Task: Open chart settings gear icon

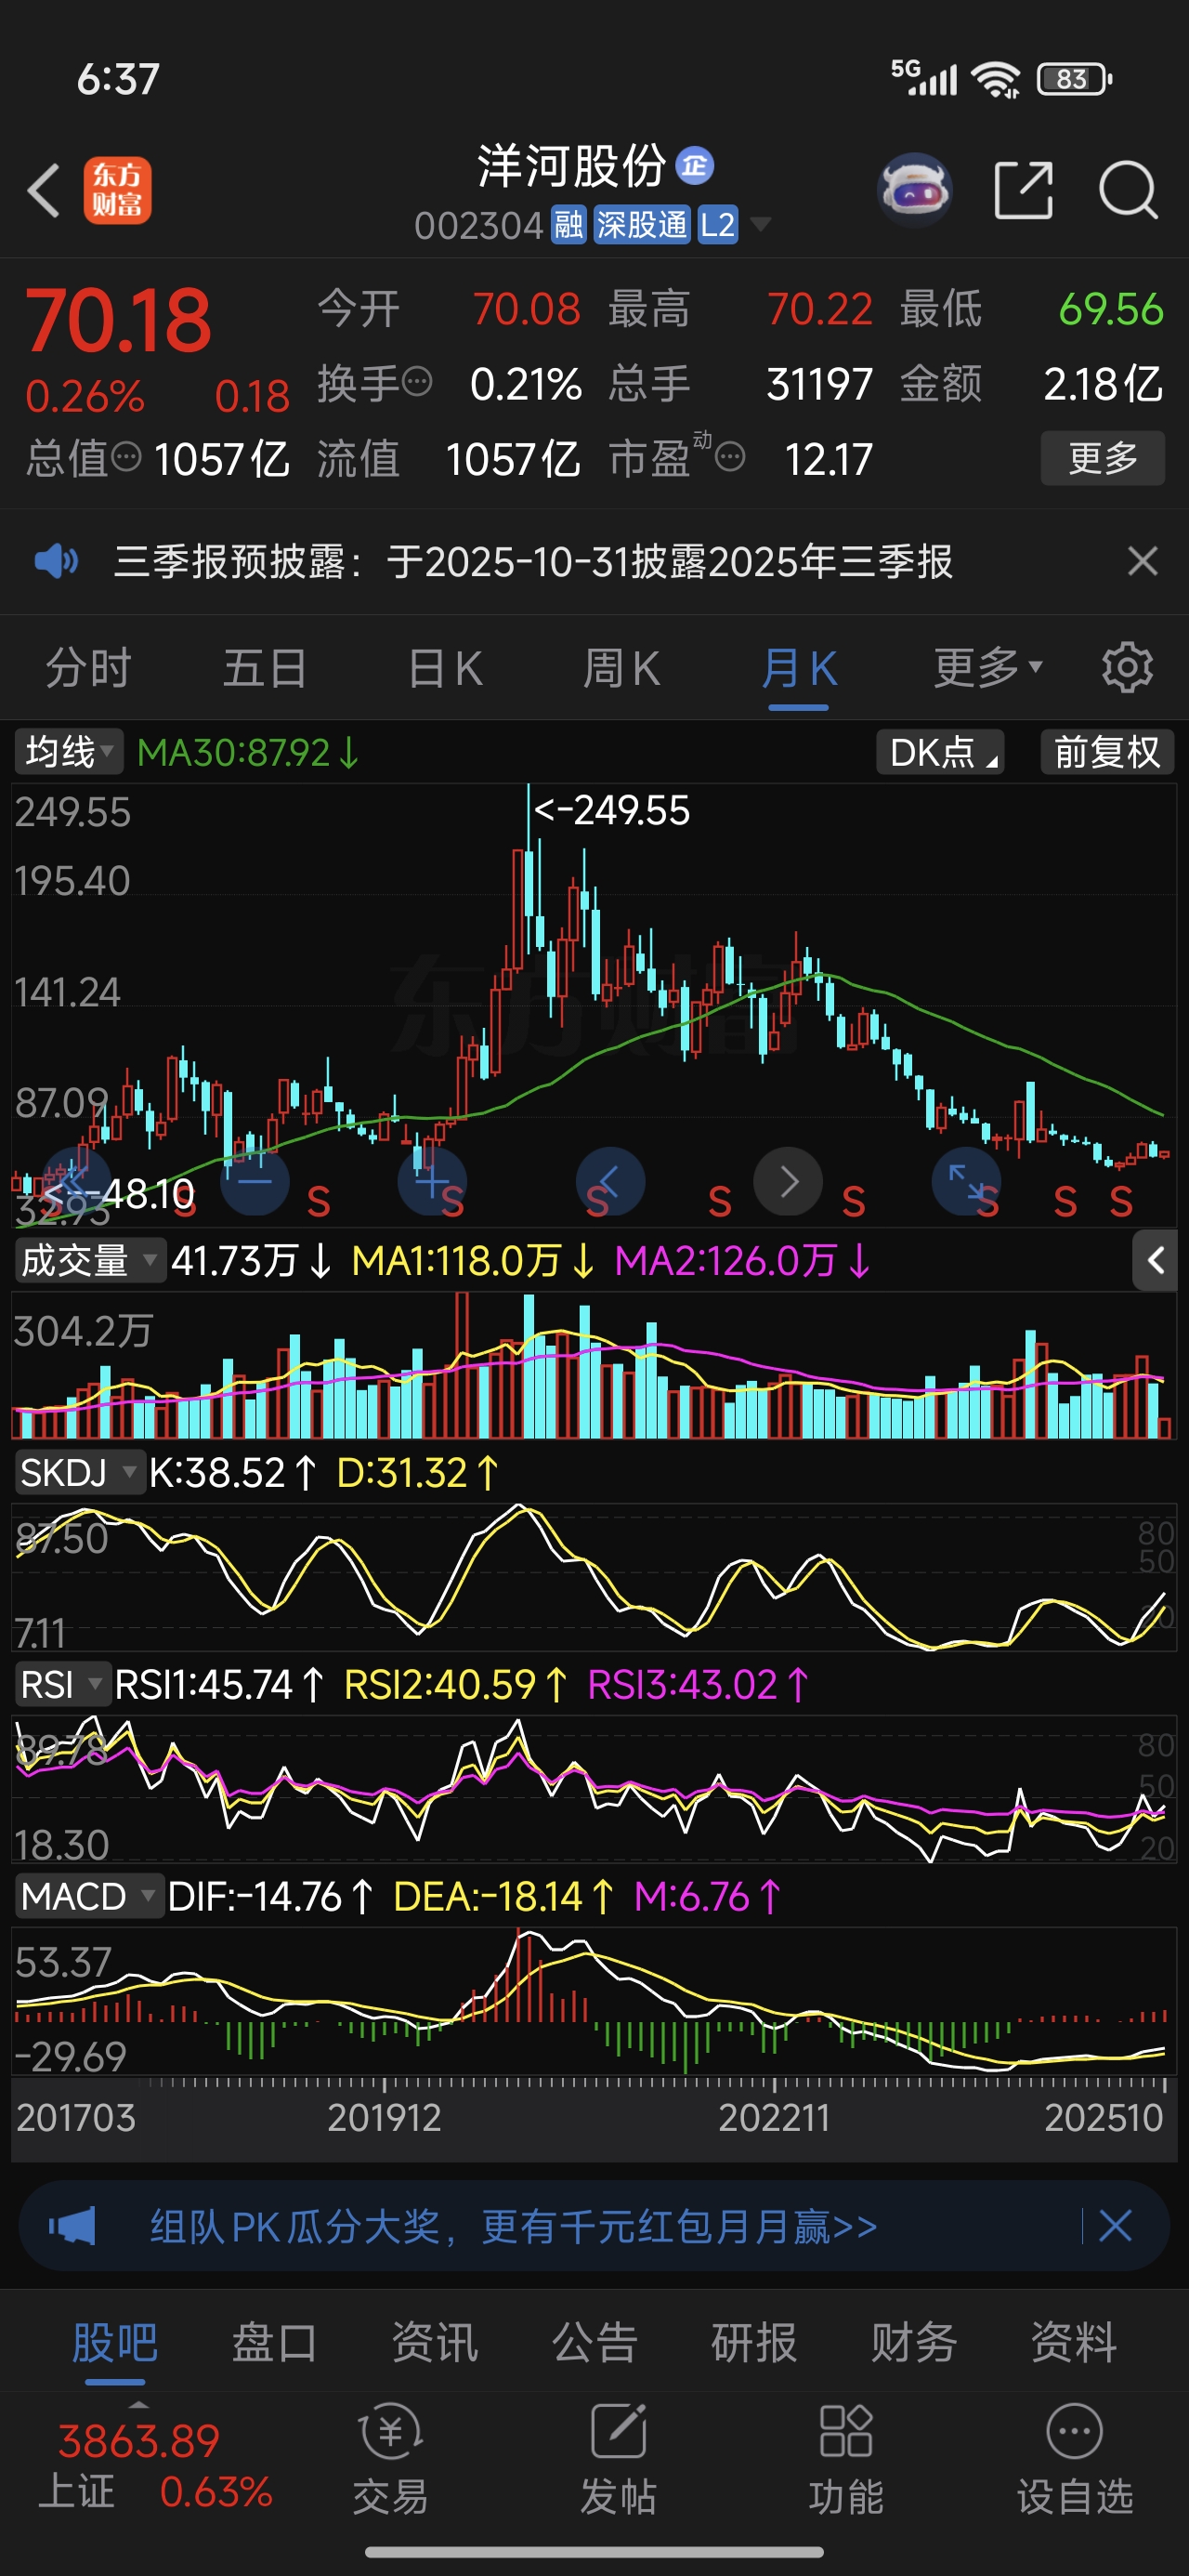Action: click(1127, 667)
